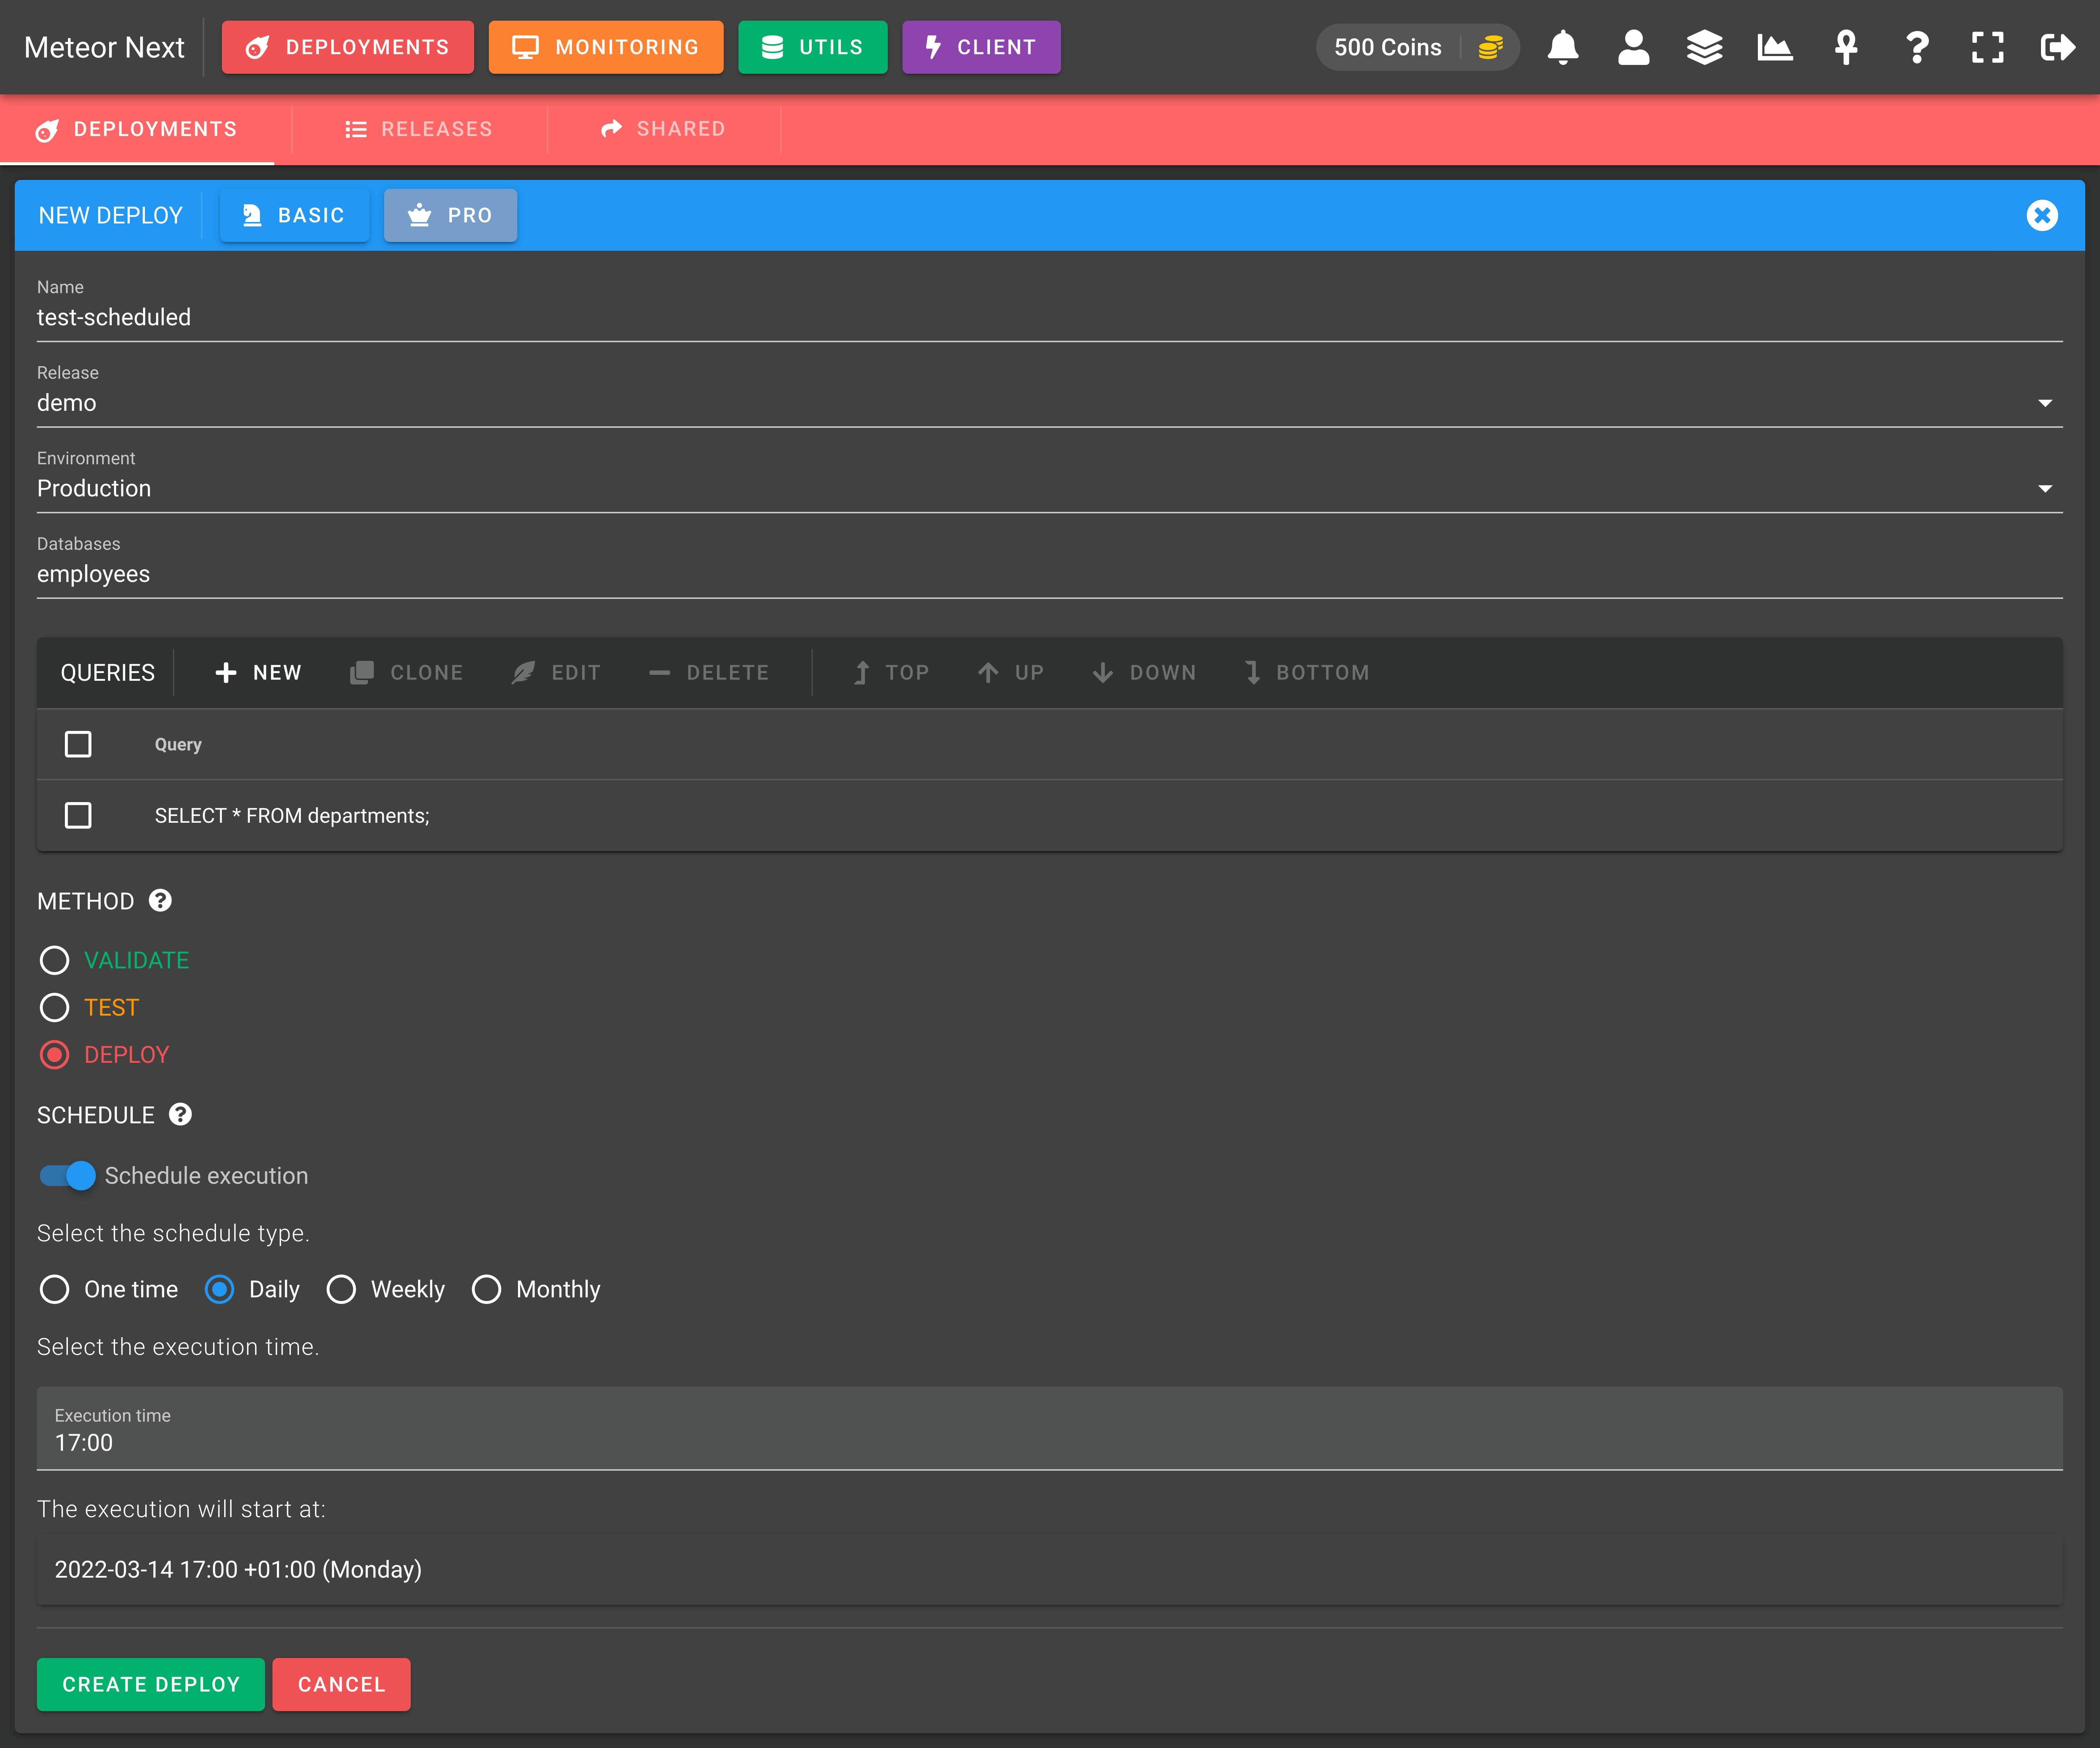Check the SELECT * FROM departments query
This screenshot has width=2100, height=1748.
(78, 815)
